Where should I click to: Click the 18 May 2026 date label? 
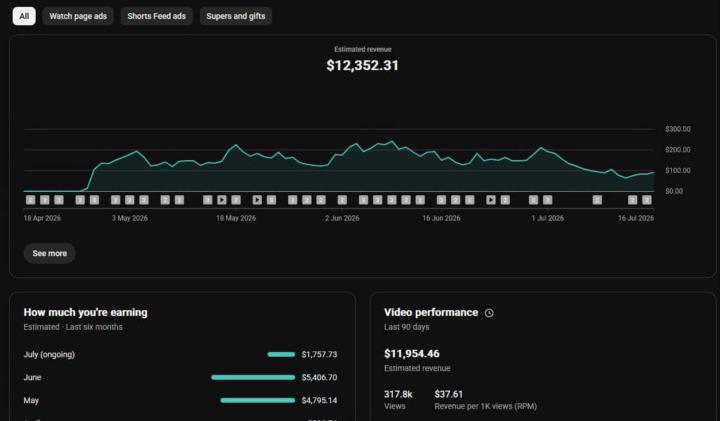(x=236, y=218)
